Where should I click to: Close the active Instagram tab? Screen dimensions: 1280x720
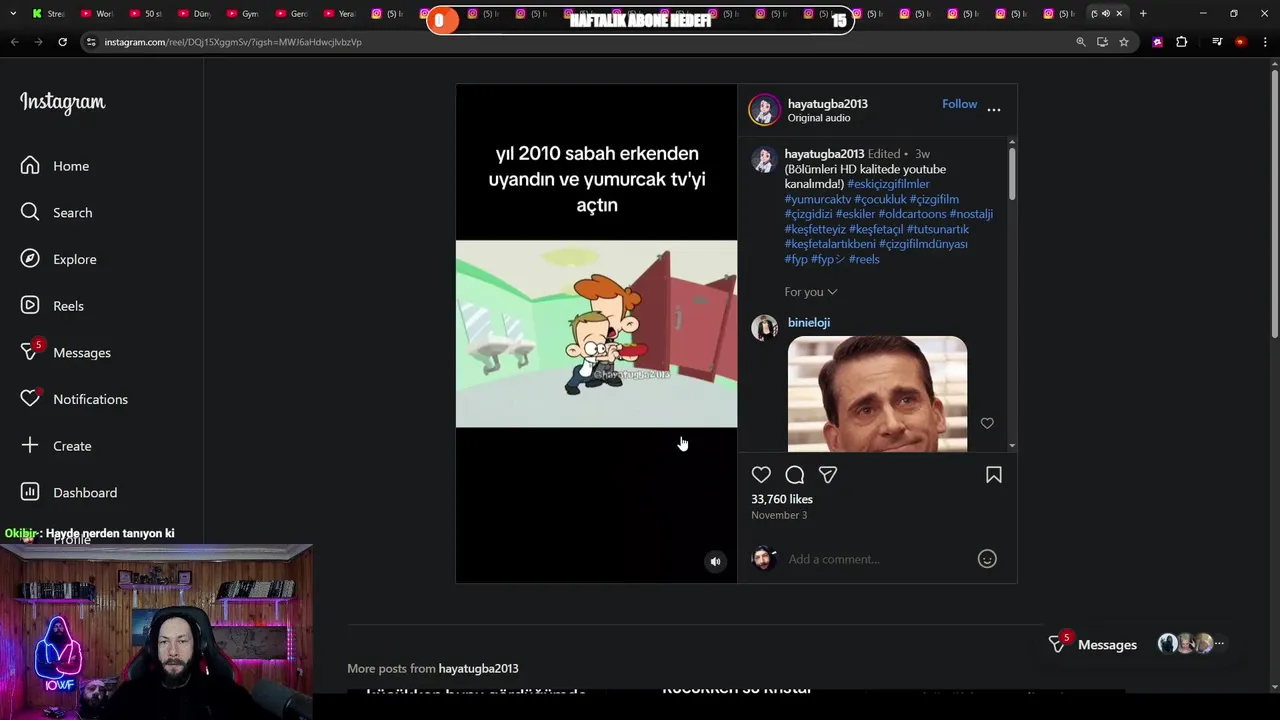point(1119,13)
